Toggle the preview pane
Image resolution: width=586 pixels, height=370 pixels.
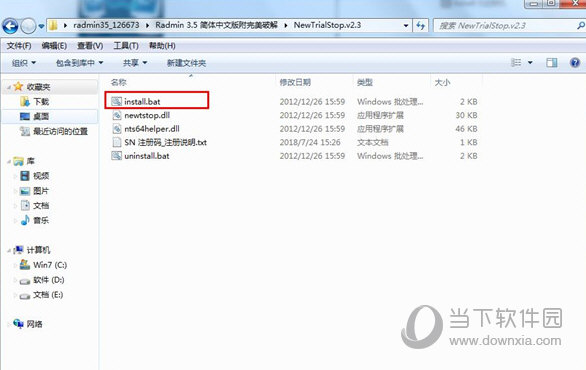552,62
